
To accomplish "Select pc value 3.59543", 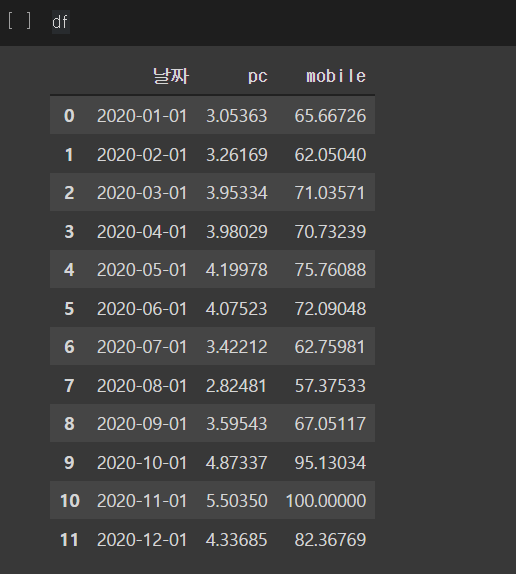I will (237, 424).
